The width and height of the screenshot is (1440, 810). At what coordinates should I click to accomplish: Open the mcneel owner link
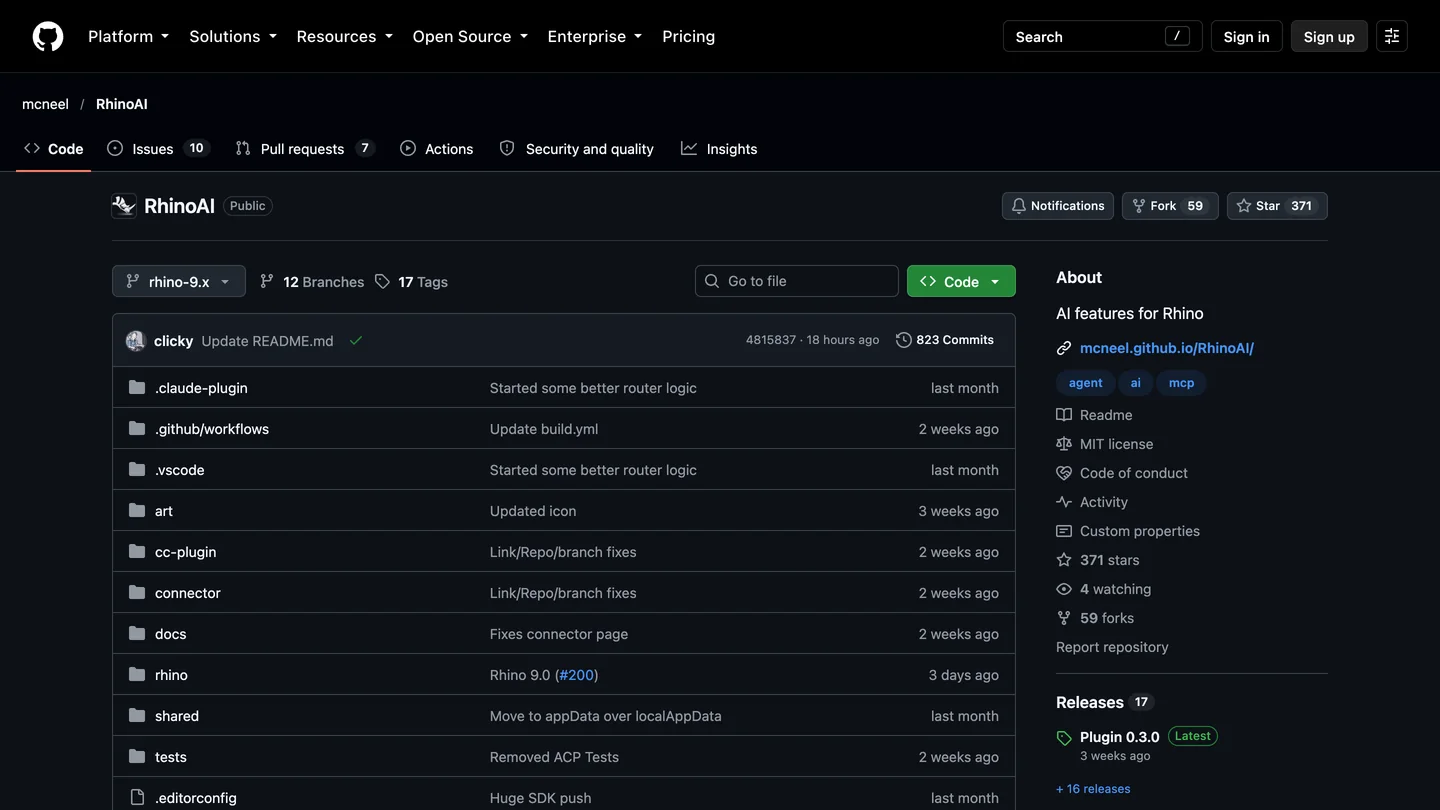coord(45,104)
